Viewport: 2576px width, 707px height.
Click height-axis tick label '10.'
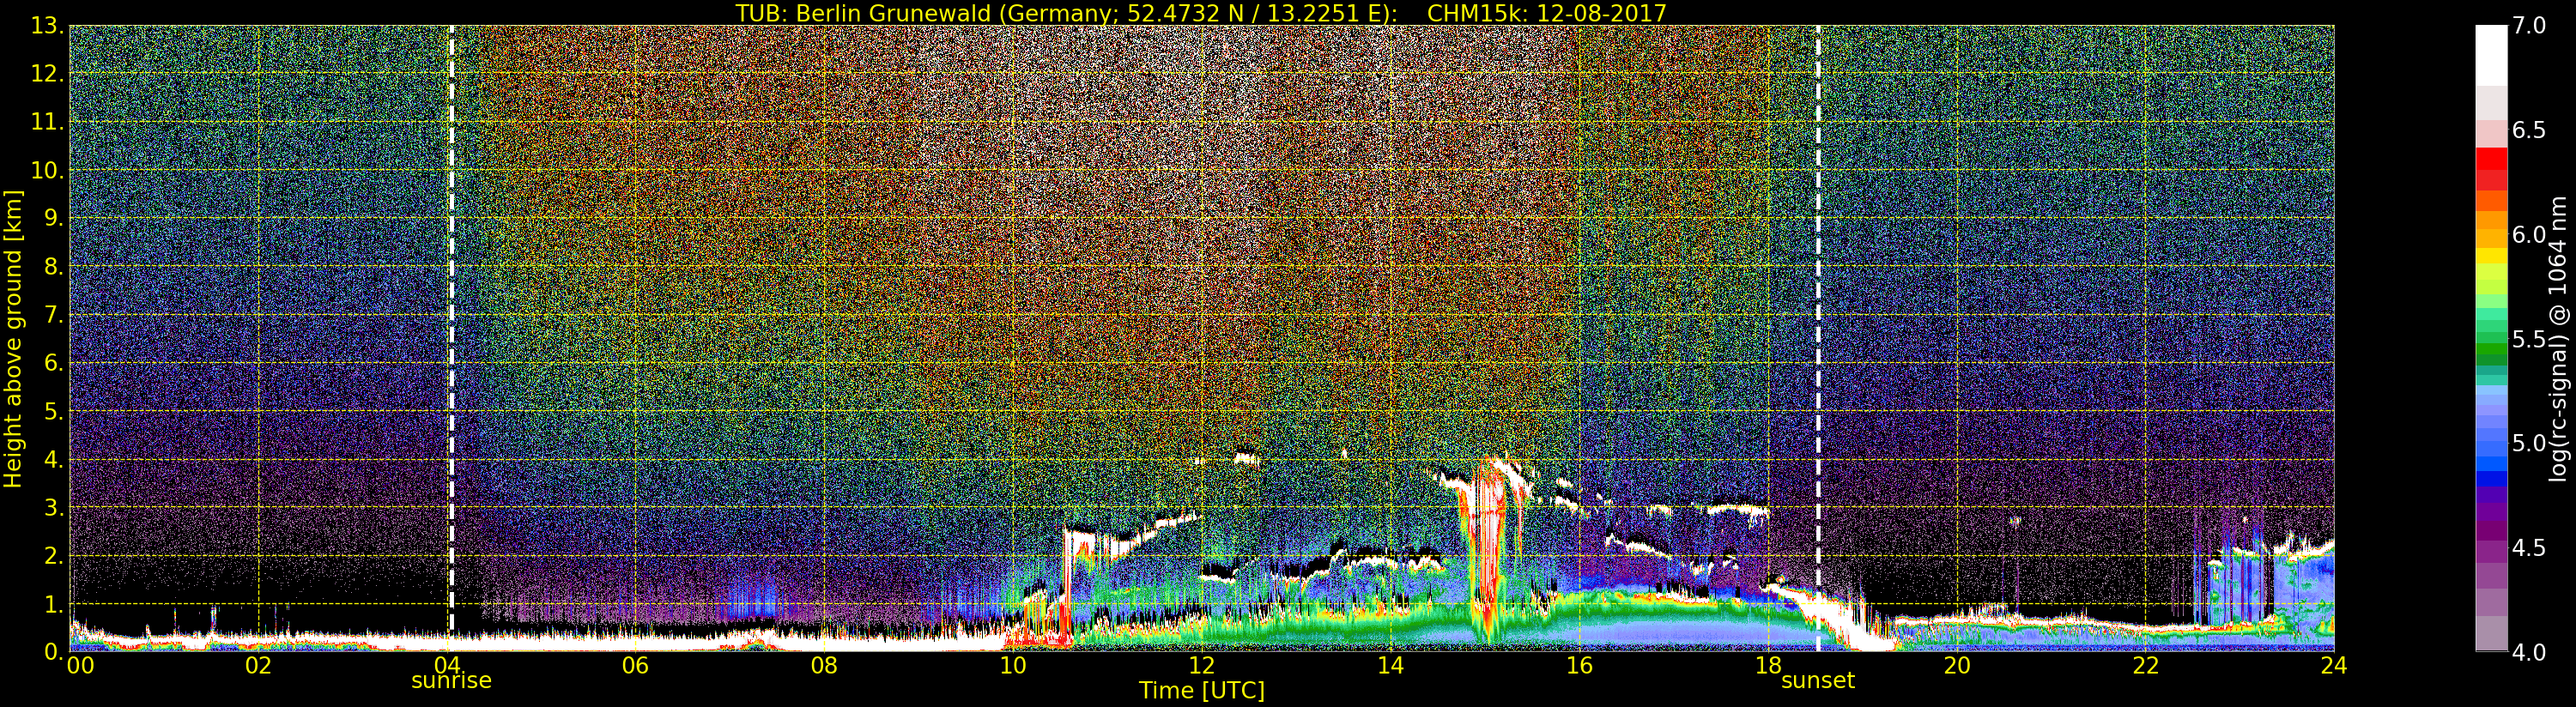tap(49, 170)
